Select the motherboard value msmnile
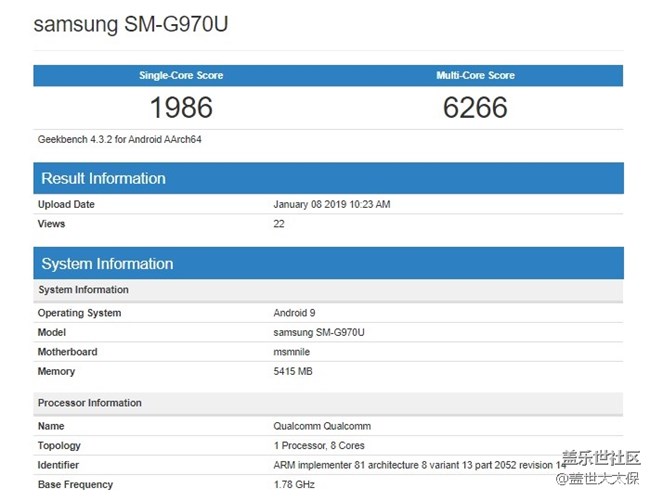 pyautogui.click(x=291, y=352)
